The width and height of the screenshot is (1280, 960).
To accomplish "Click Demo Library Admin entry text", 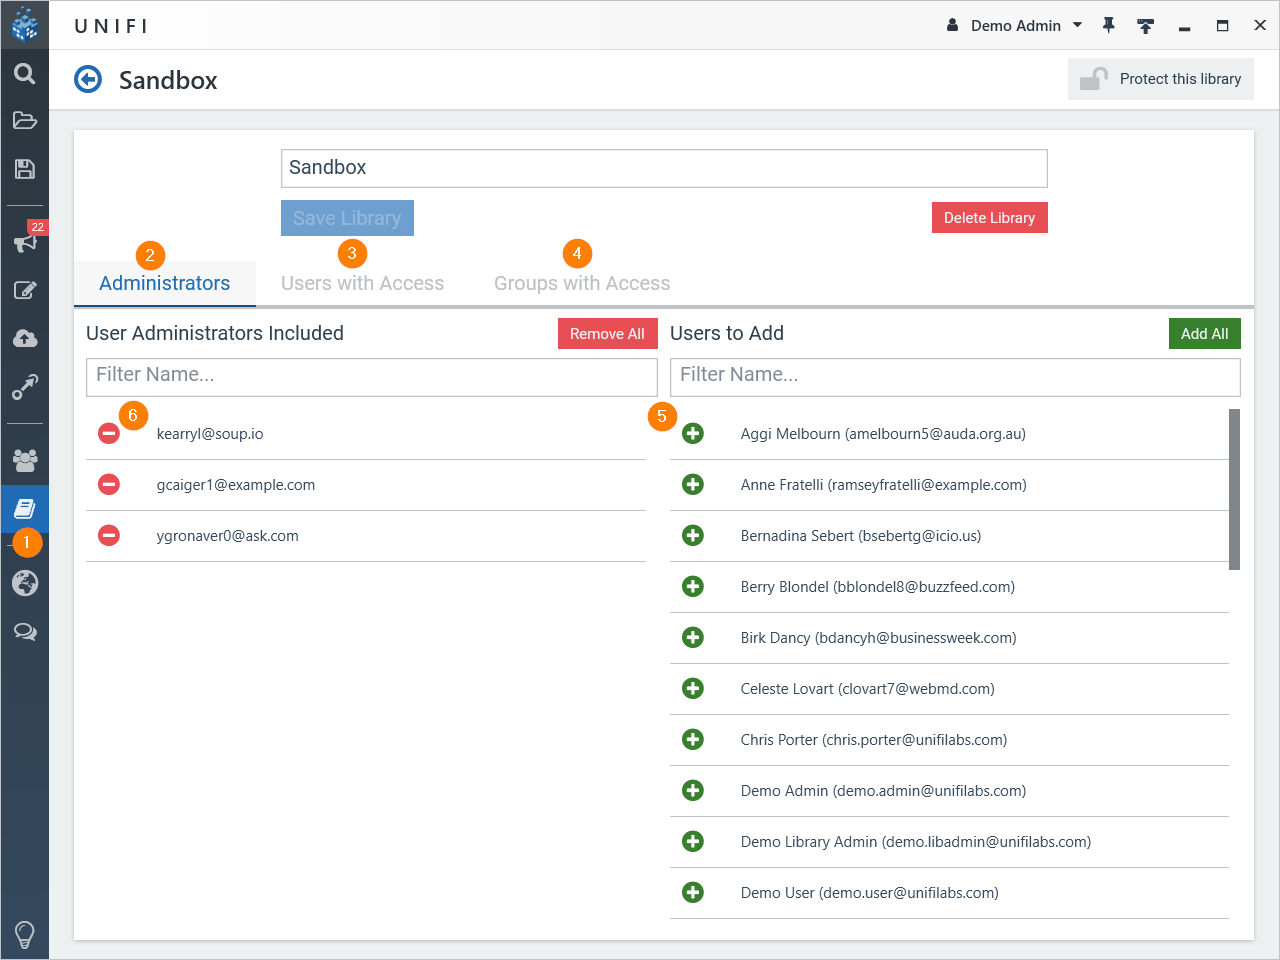I will [916, 842].
